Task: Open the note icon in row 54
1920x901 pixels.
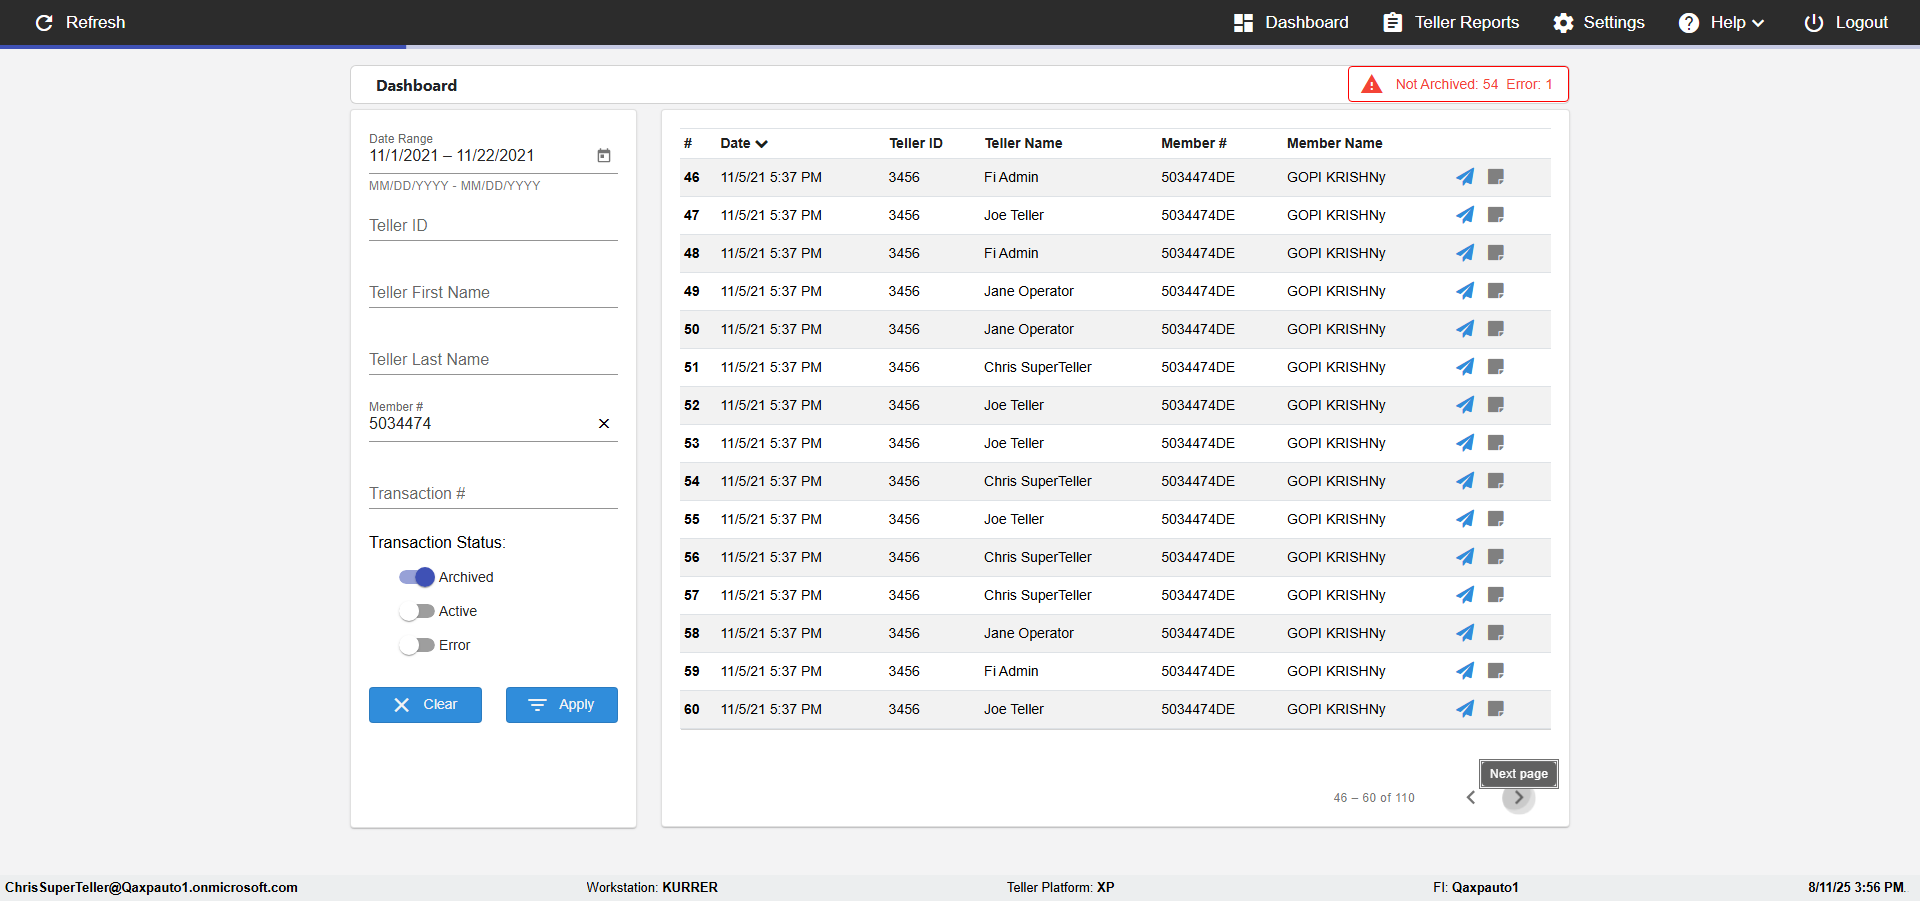Action: click(x=1496, y=481)
